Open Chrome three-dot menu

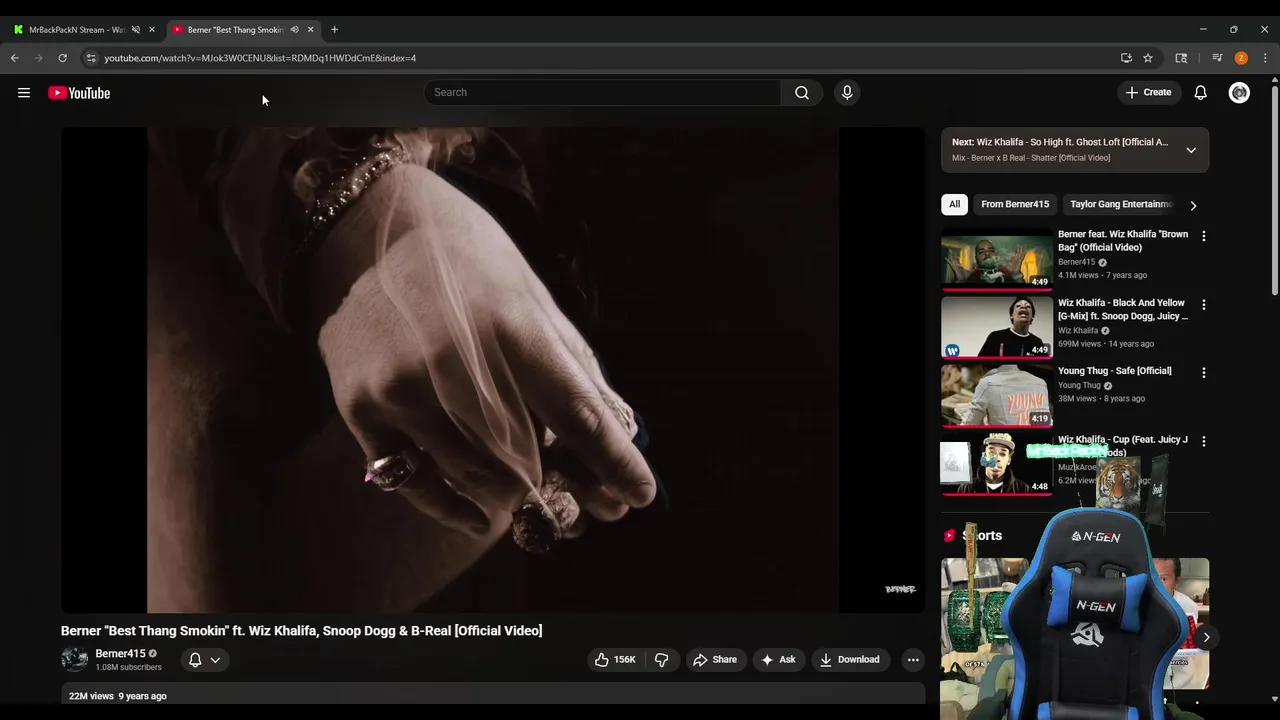pyautogui.click(x=1265, y=58)
